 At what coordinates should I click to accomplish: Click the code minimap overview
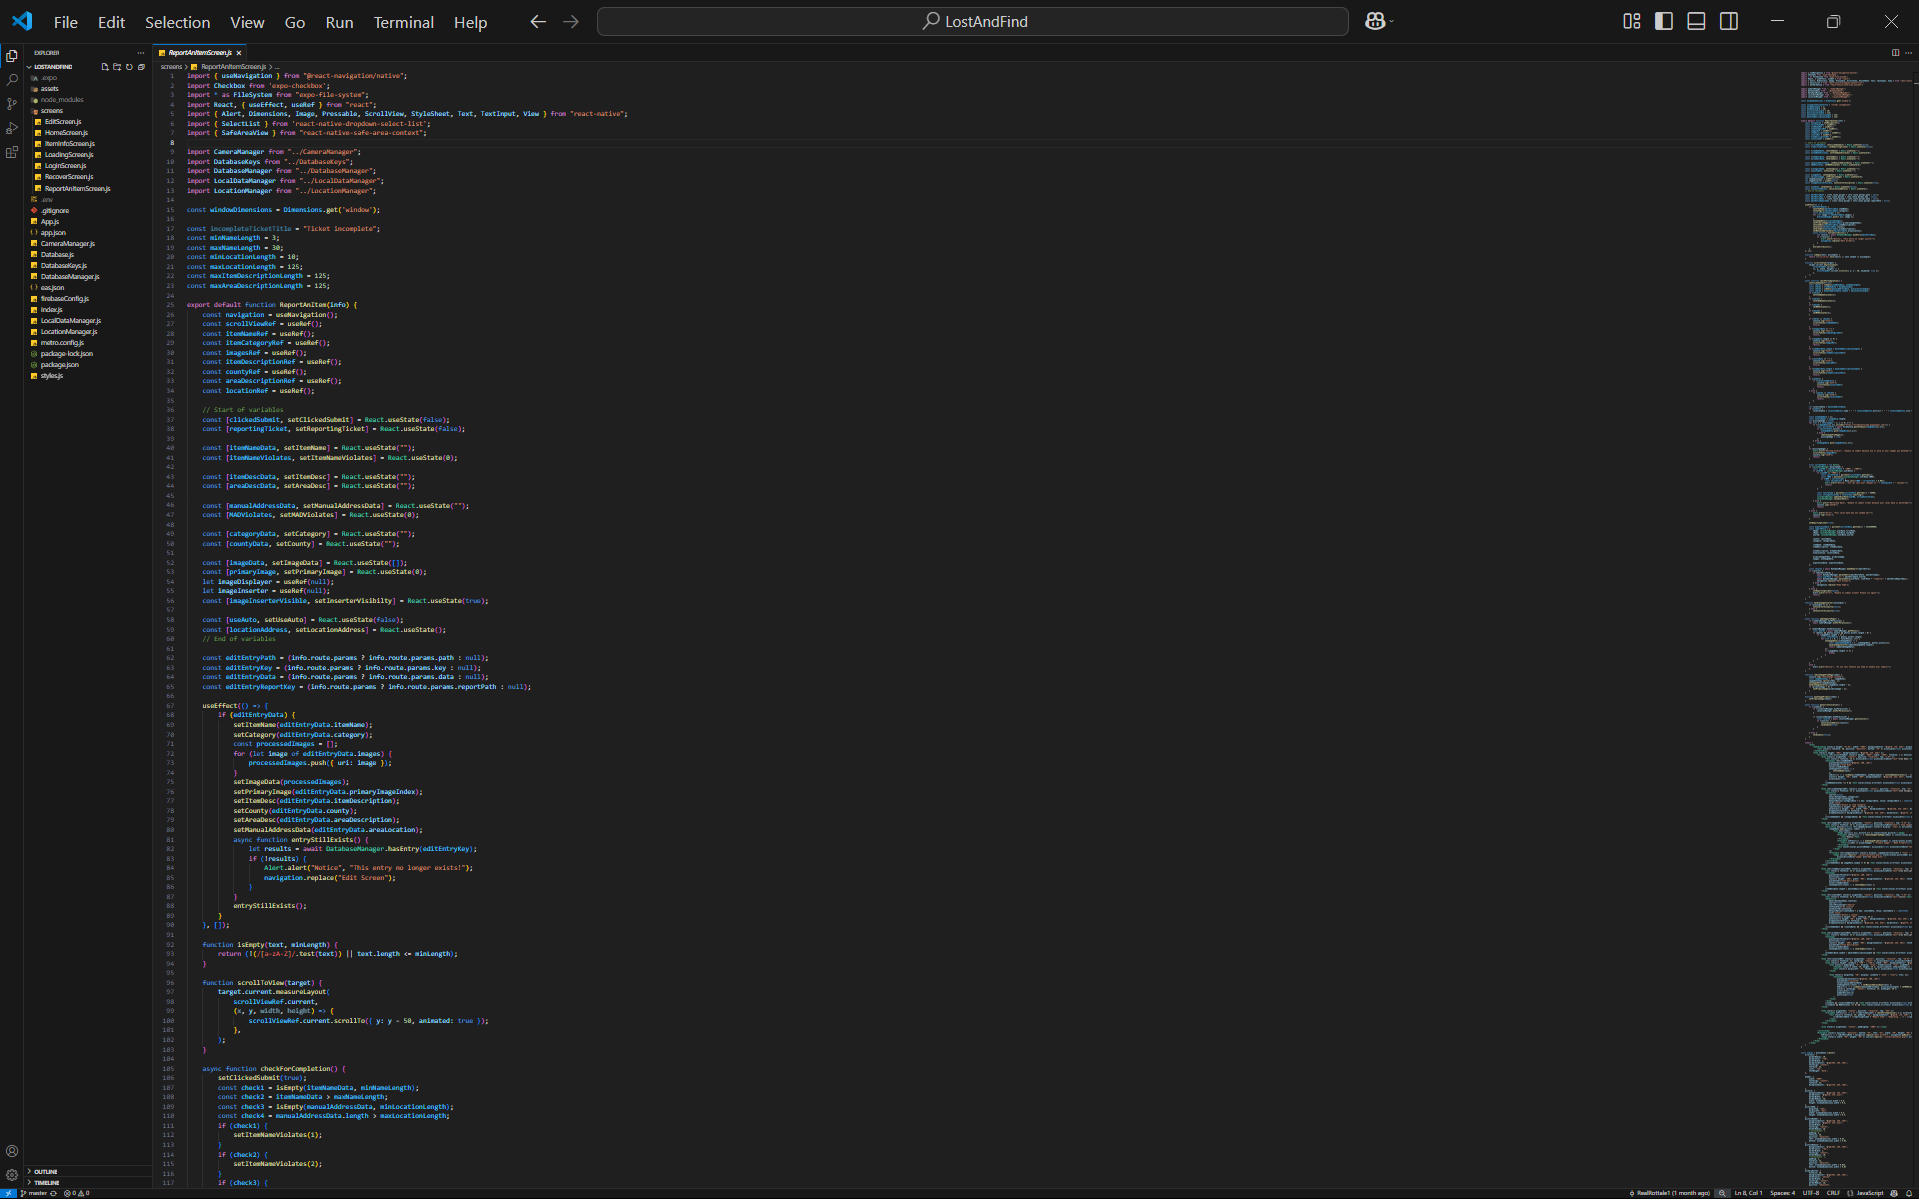tap(1855, 630)
